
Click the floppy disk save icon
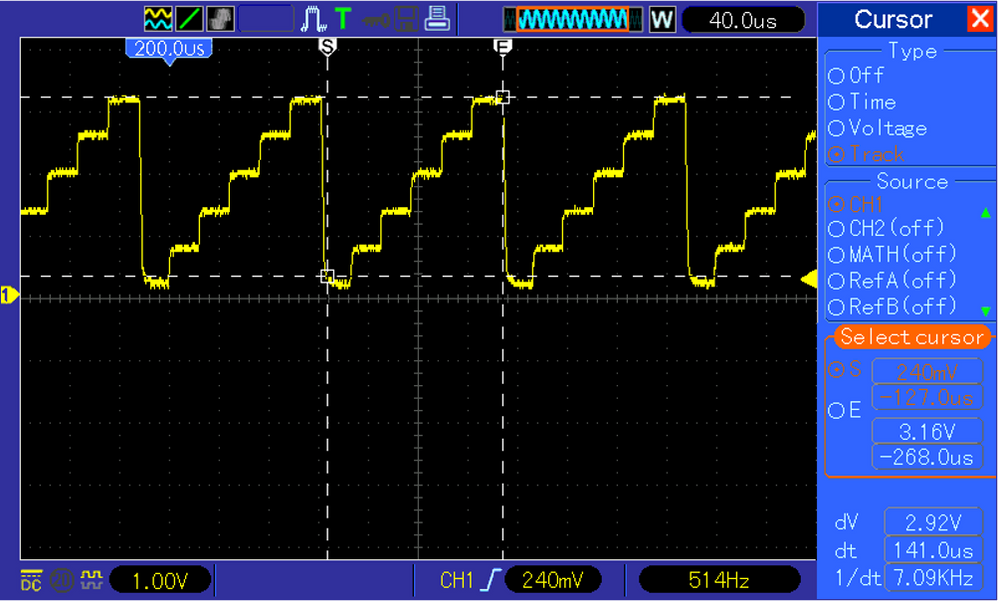[x=406, y=19]
